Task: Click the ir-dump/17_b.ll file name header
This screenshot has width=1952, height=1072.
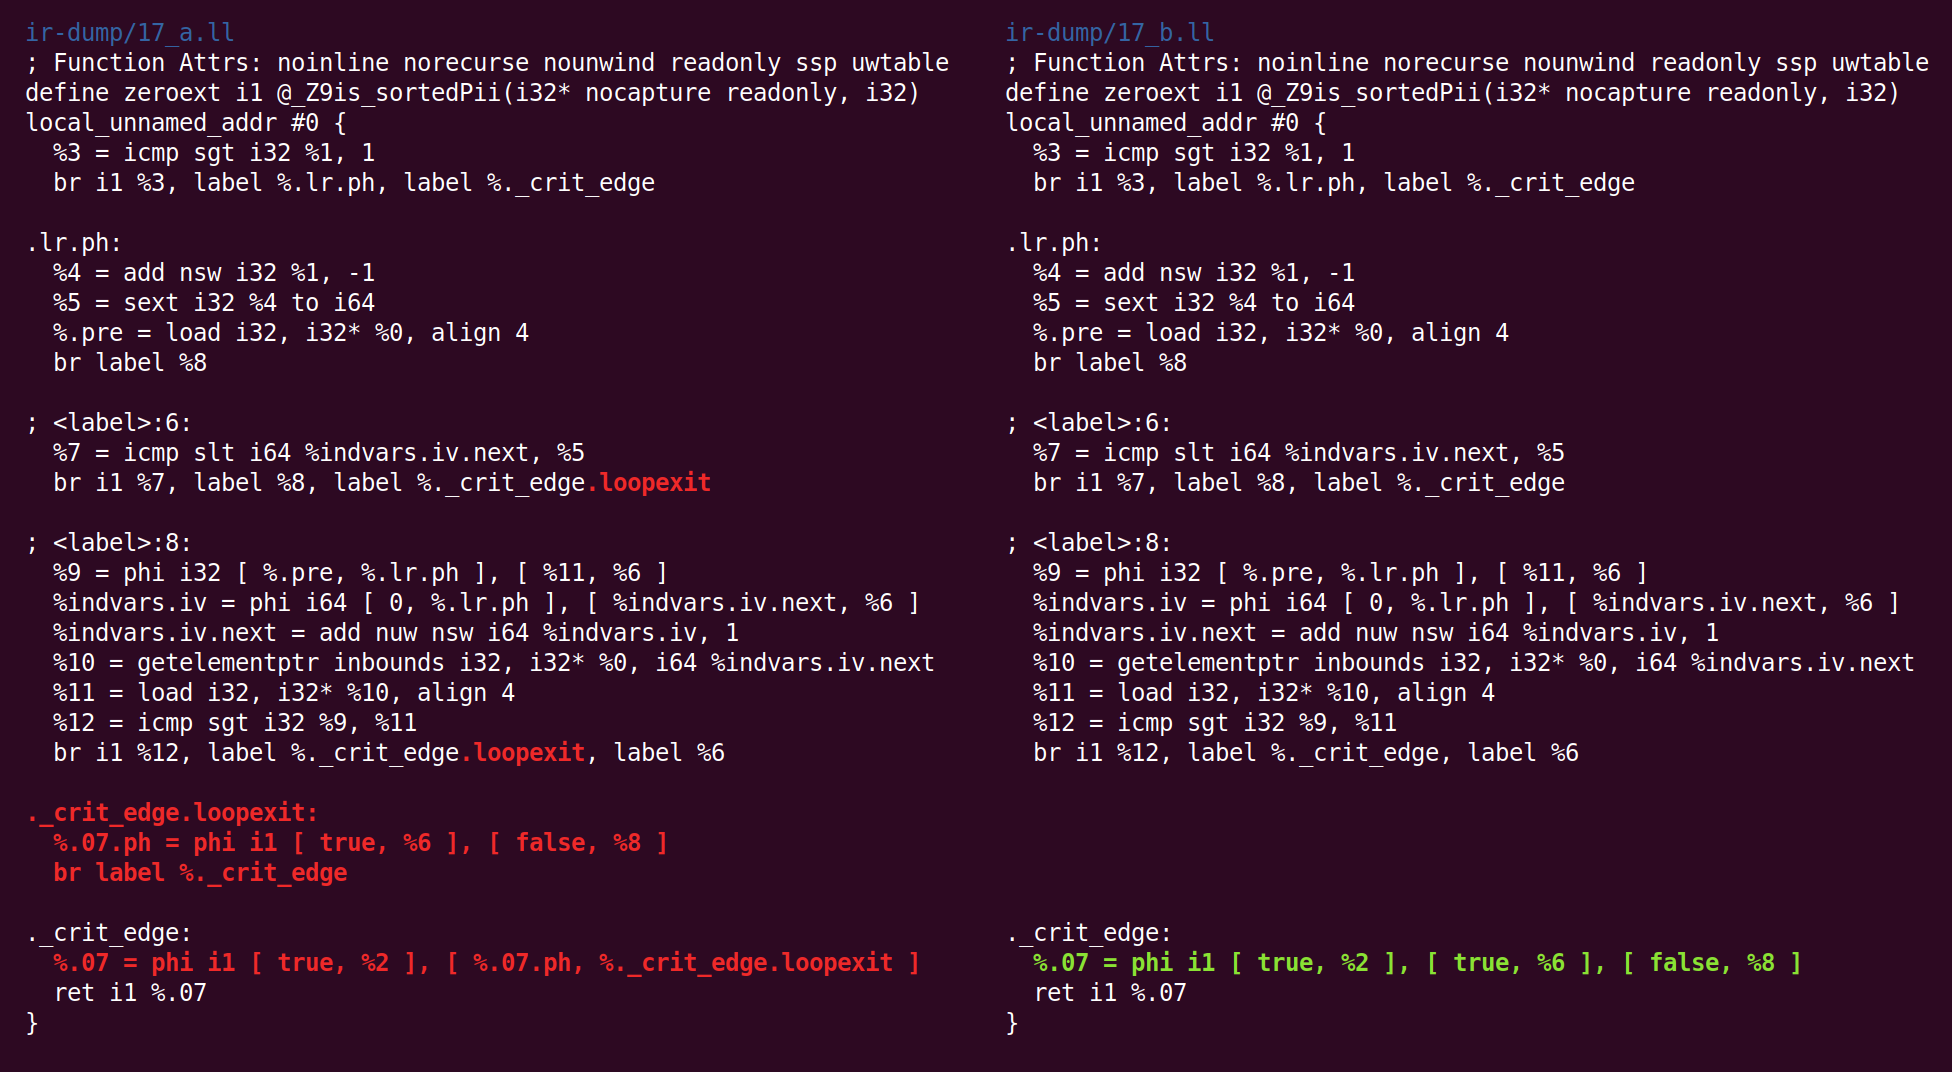Action: (x=1110, y=33)
